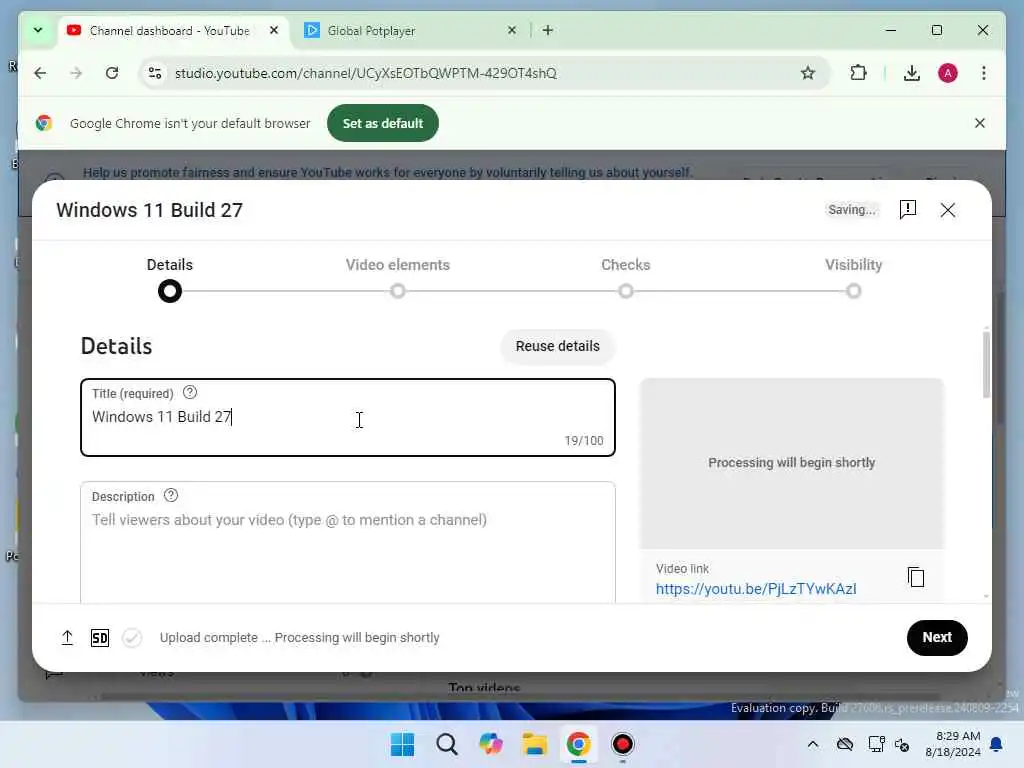
Task: Open Windows Search from the taskbar
Action: pyautogui.click(x=447, y=744)
